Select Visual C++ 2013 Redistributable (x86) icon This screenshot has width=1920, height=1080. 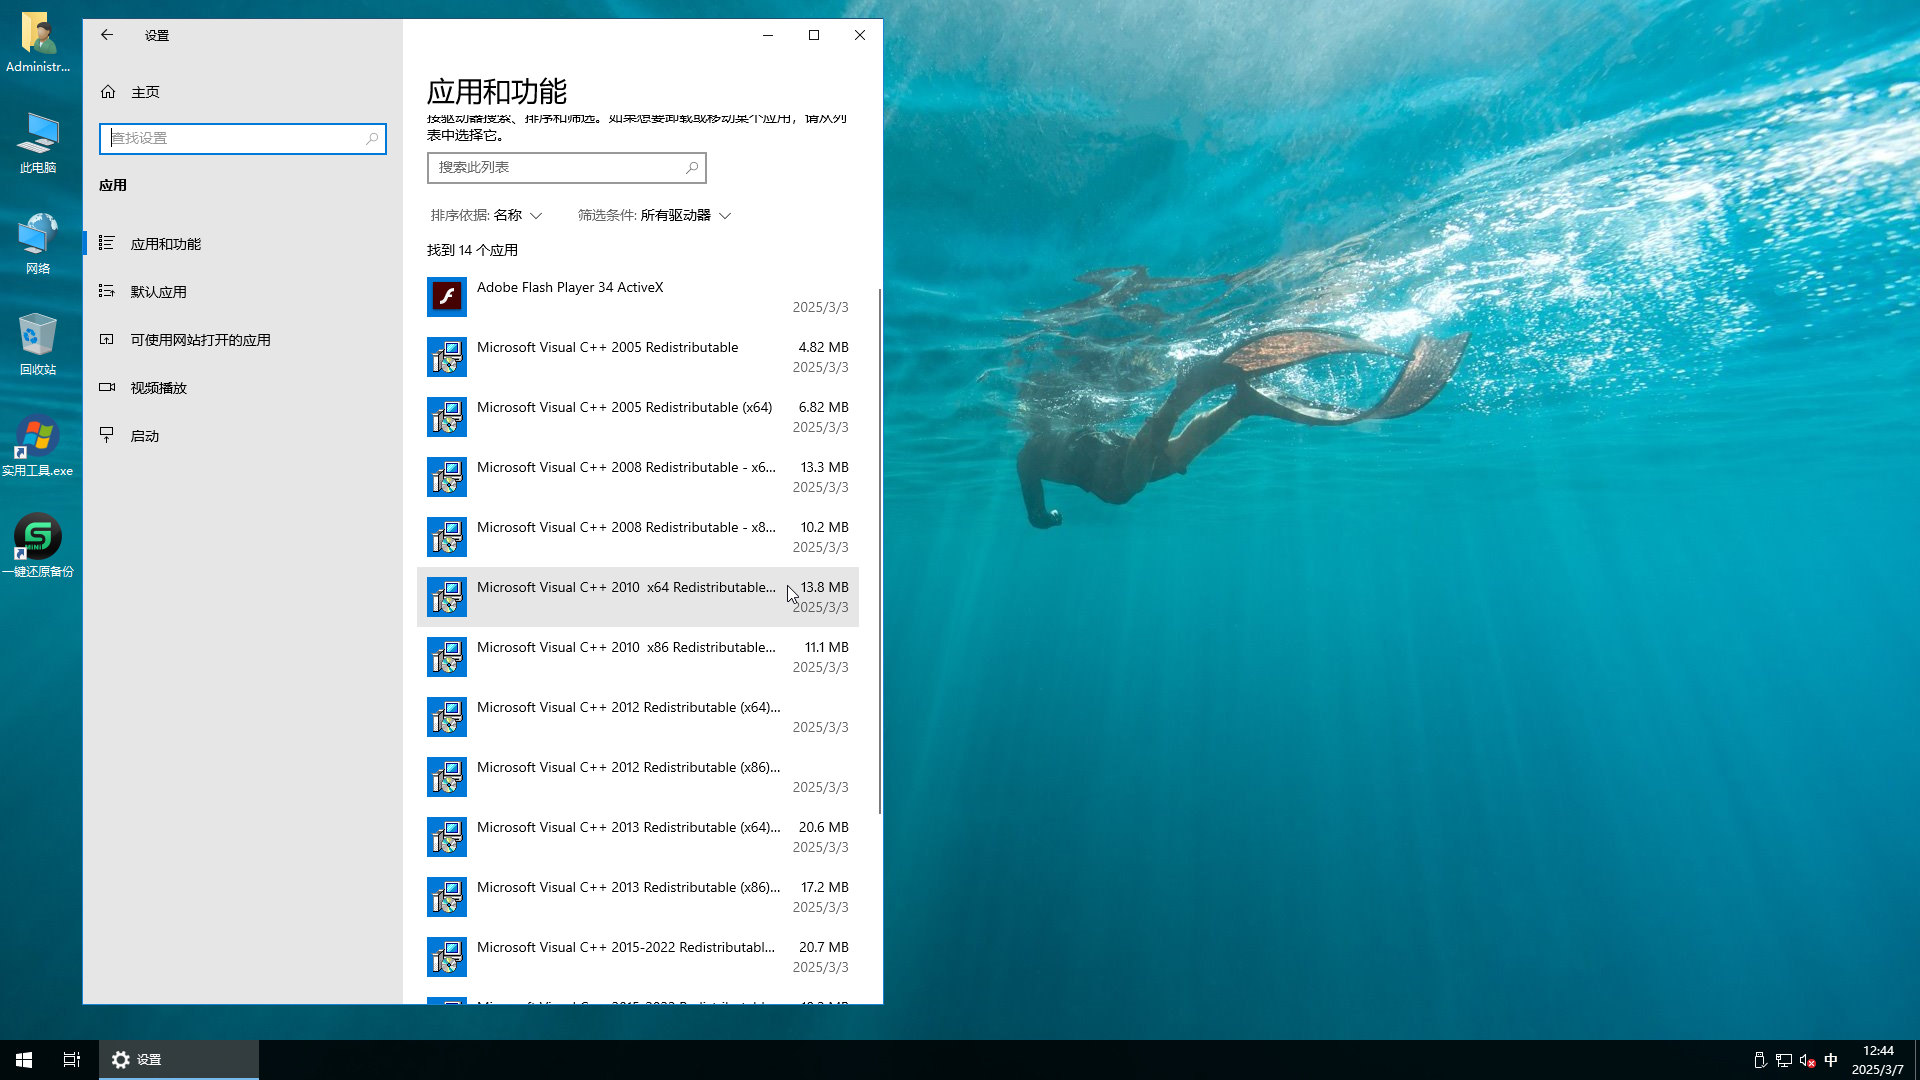(447, 897)
